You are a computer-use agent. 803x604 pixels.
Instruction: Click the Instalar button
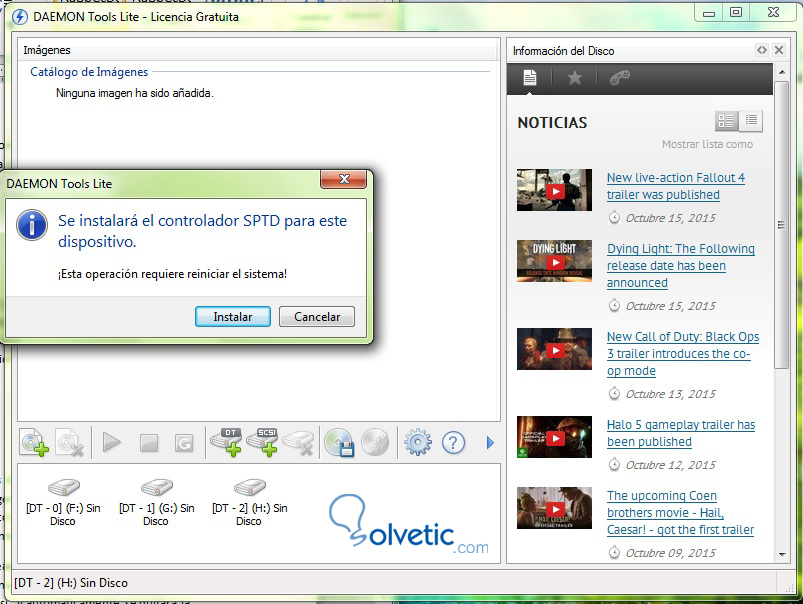[233, 317]
